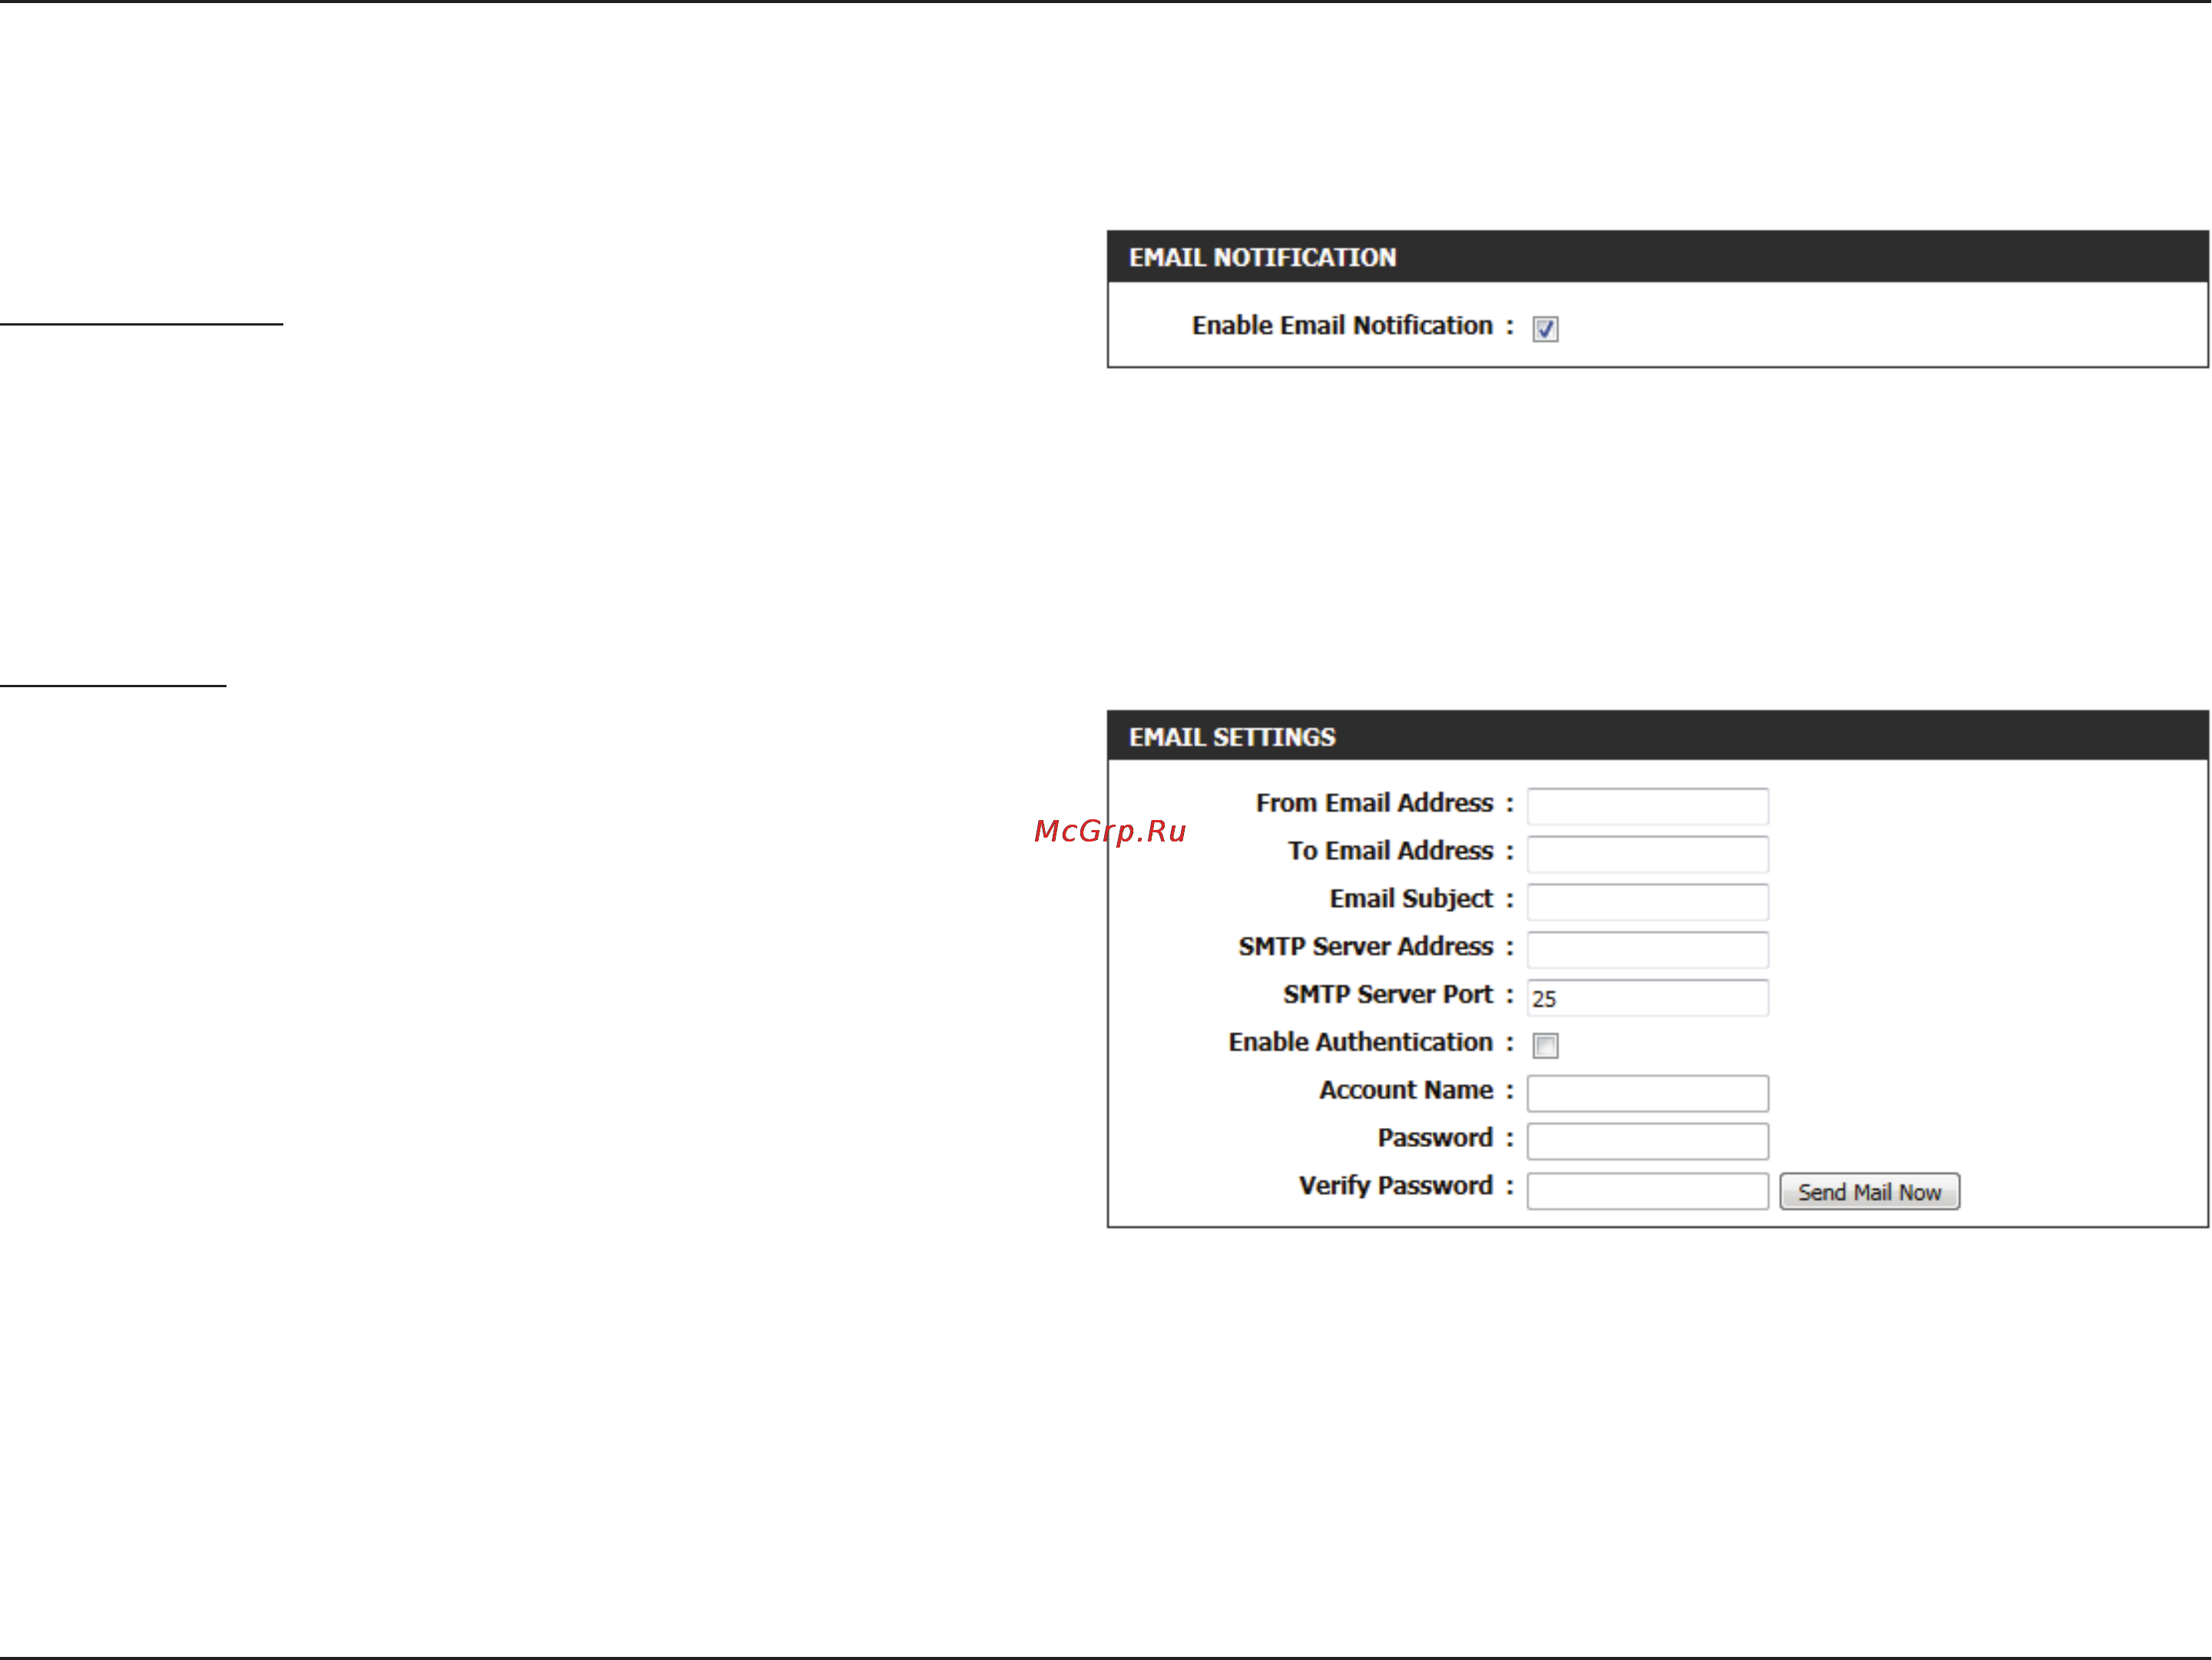Screen dimensions: 2212x1660
Task: Edit the SMTP Server Port field
Action: tap(1647, 998)
